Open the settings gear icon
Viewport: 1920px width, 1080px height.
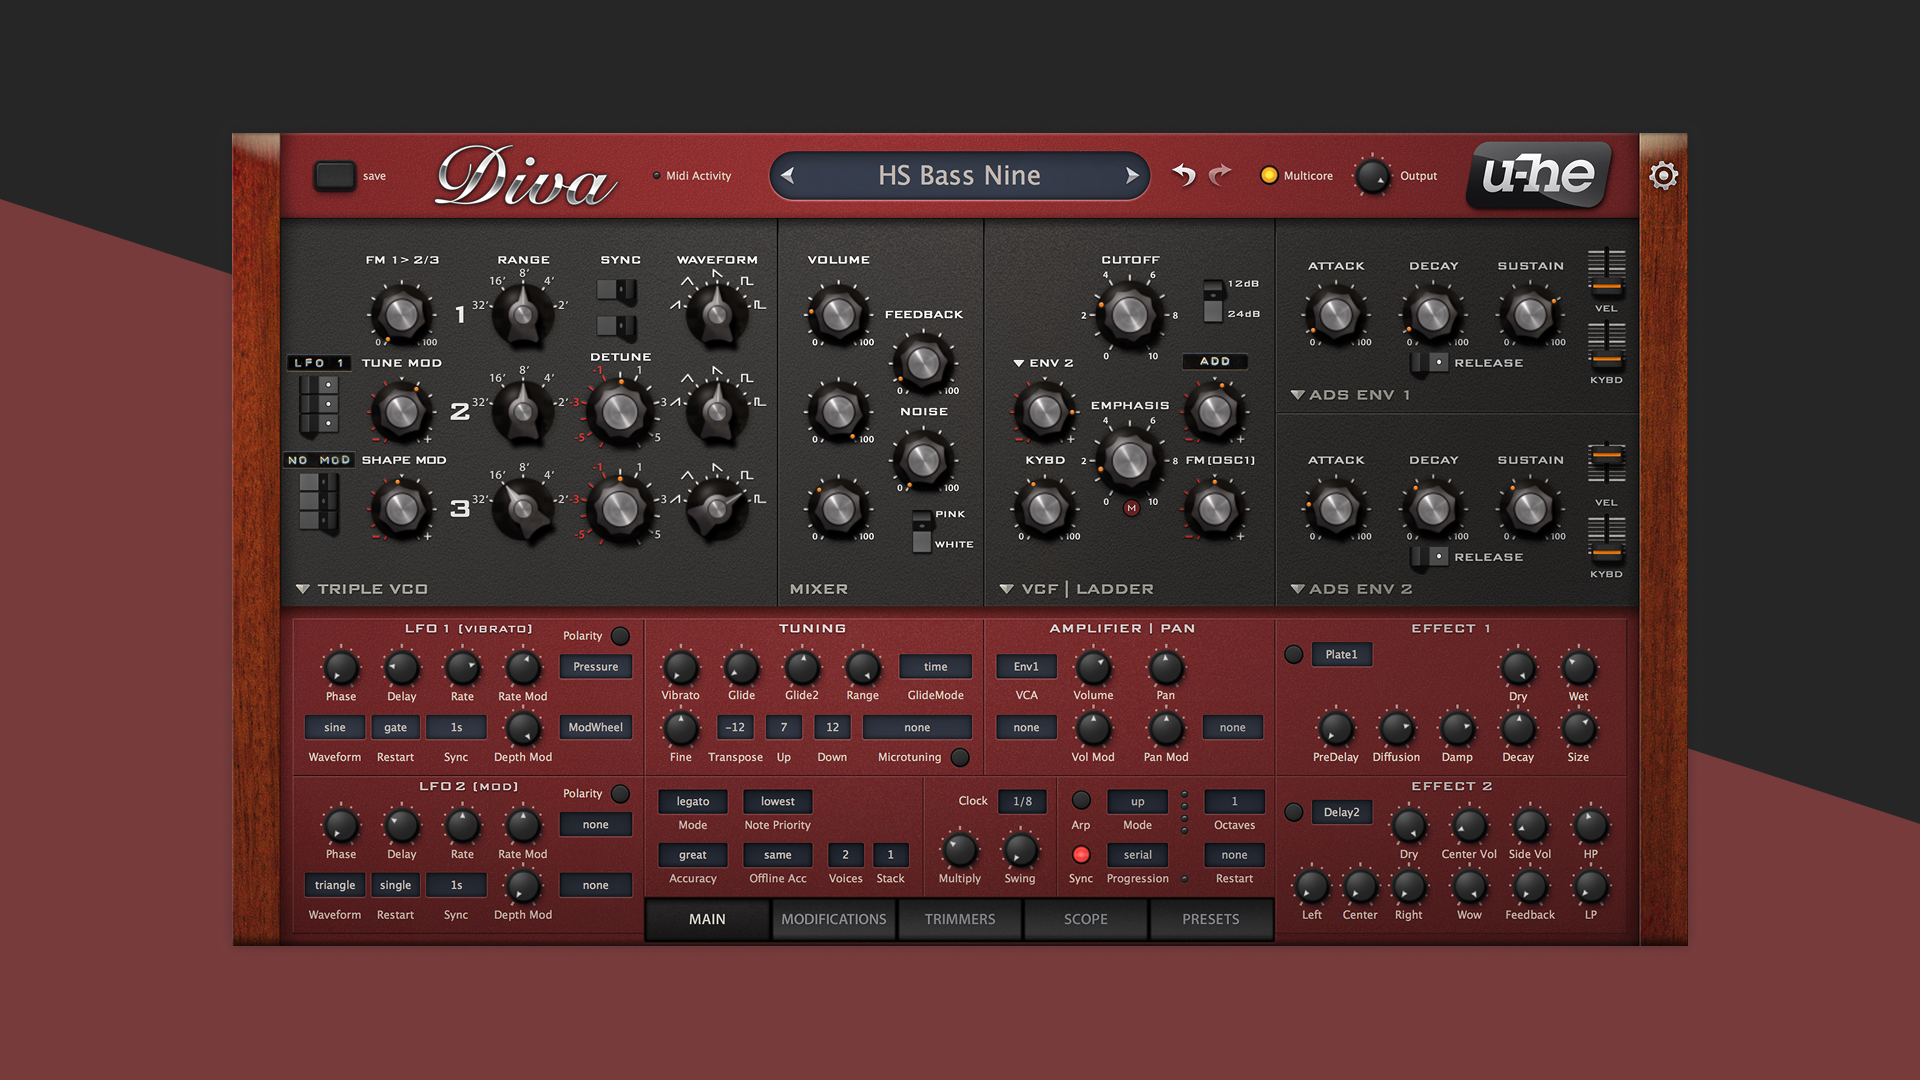(1663, 176)
